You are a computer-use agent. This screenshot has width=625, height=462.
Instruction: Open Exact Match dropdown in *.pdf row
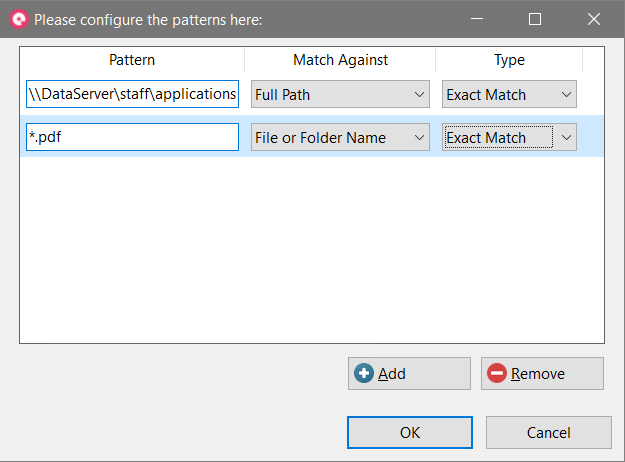(x=509, y=138)
